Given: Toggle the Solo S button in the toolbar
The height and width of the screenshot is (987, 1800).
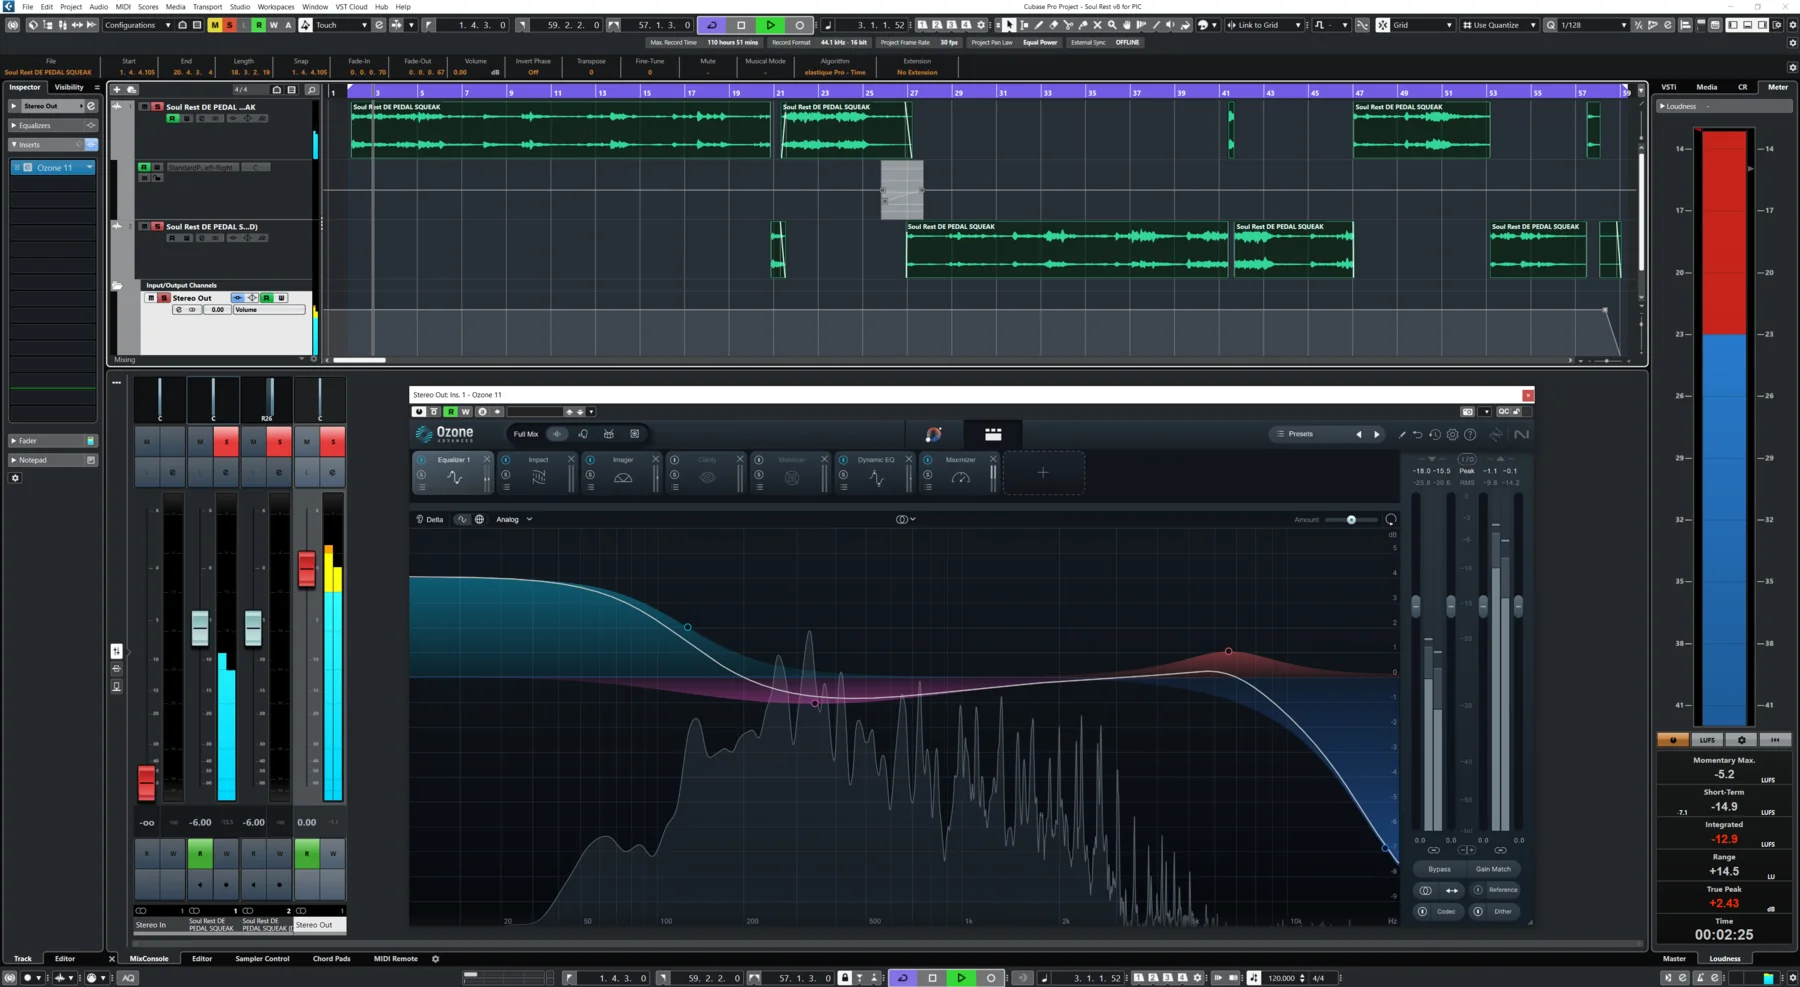Looking at the screenshot, I should (x=229, y=25).
